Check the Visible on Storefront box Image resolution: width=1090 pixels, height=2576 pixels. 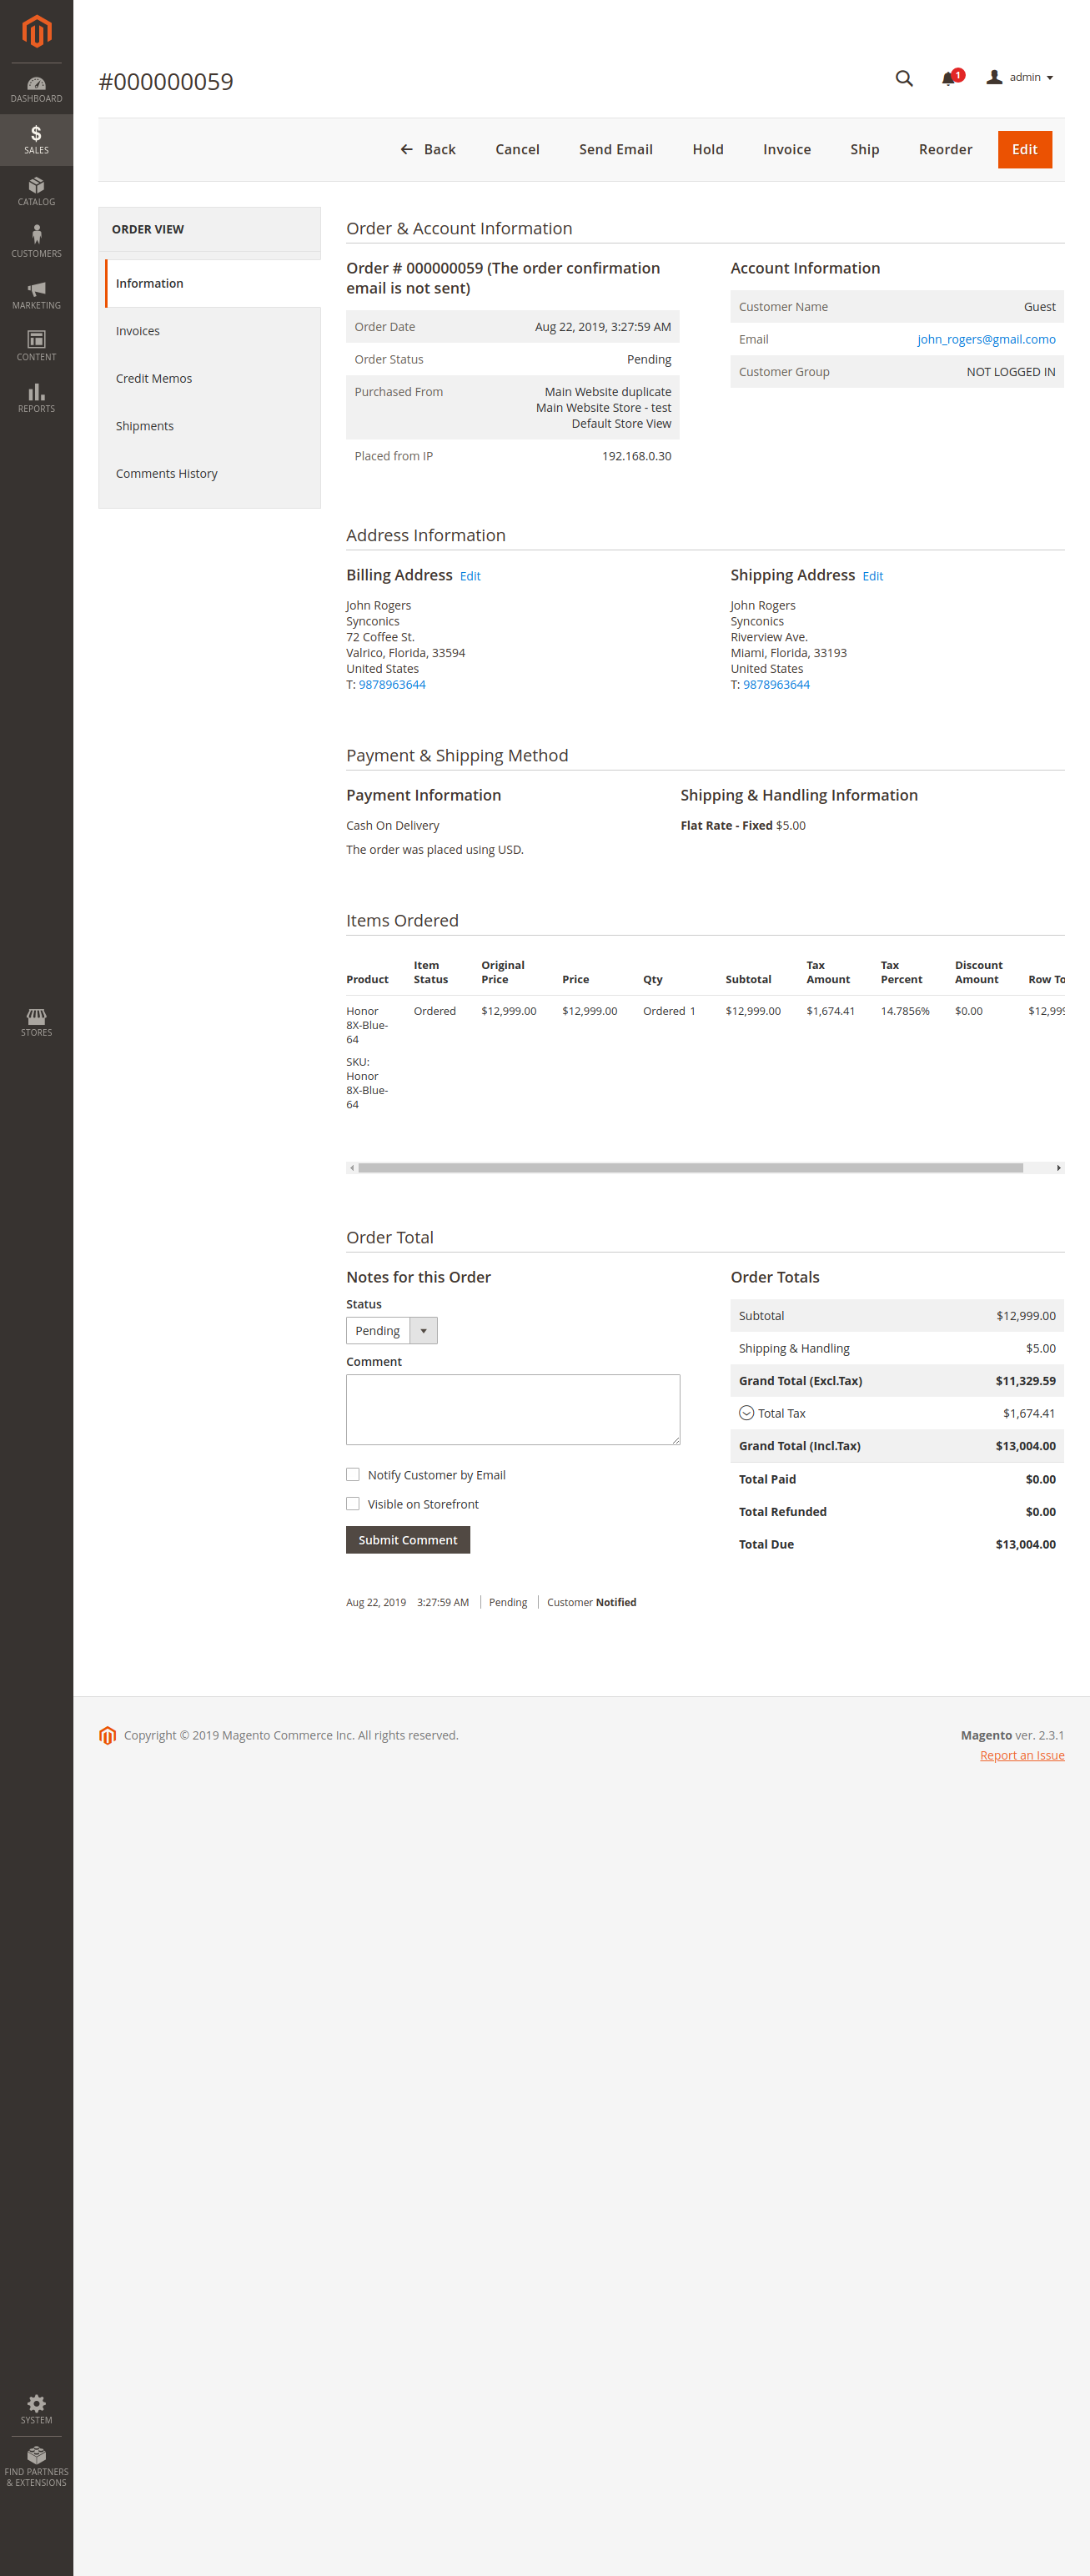tap(353, 1503)
